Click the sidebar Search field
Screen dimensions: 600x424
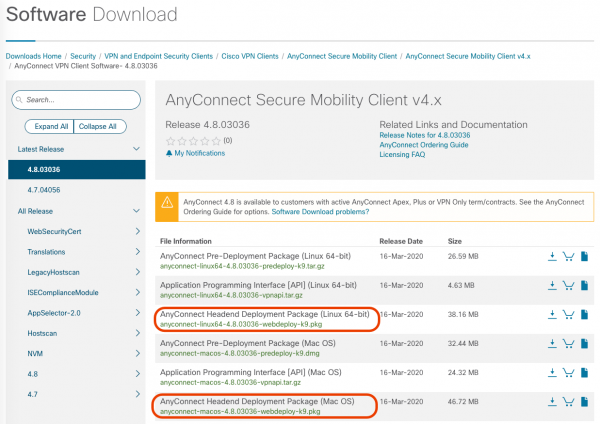[x=80, y=100]
